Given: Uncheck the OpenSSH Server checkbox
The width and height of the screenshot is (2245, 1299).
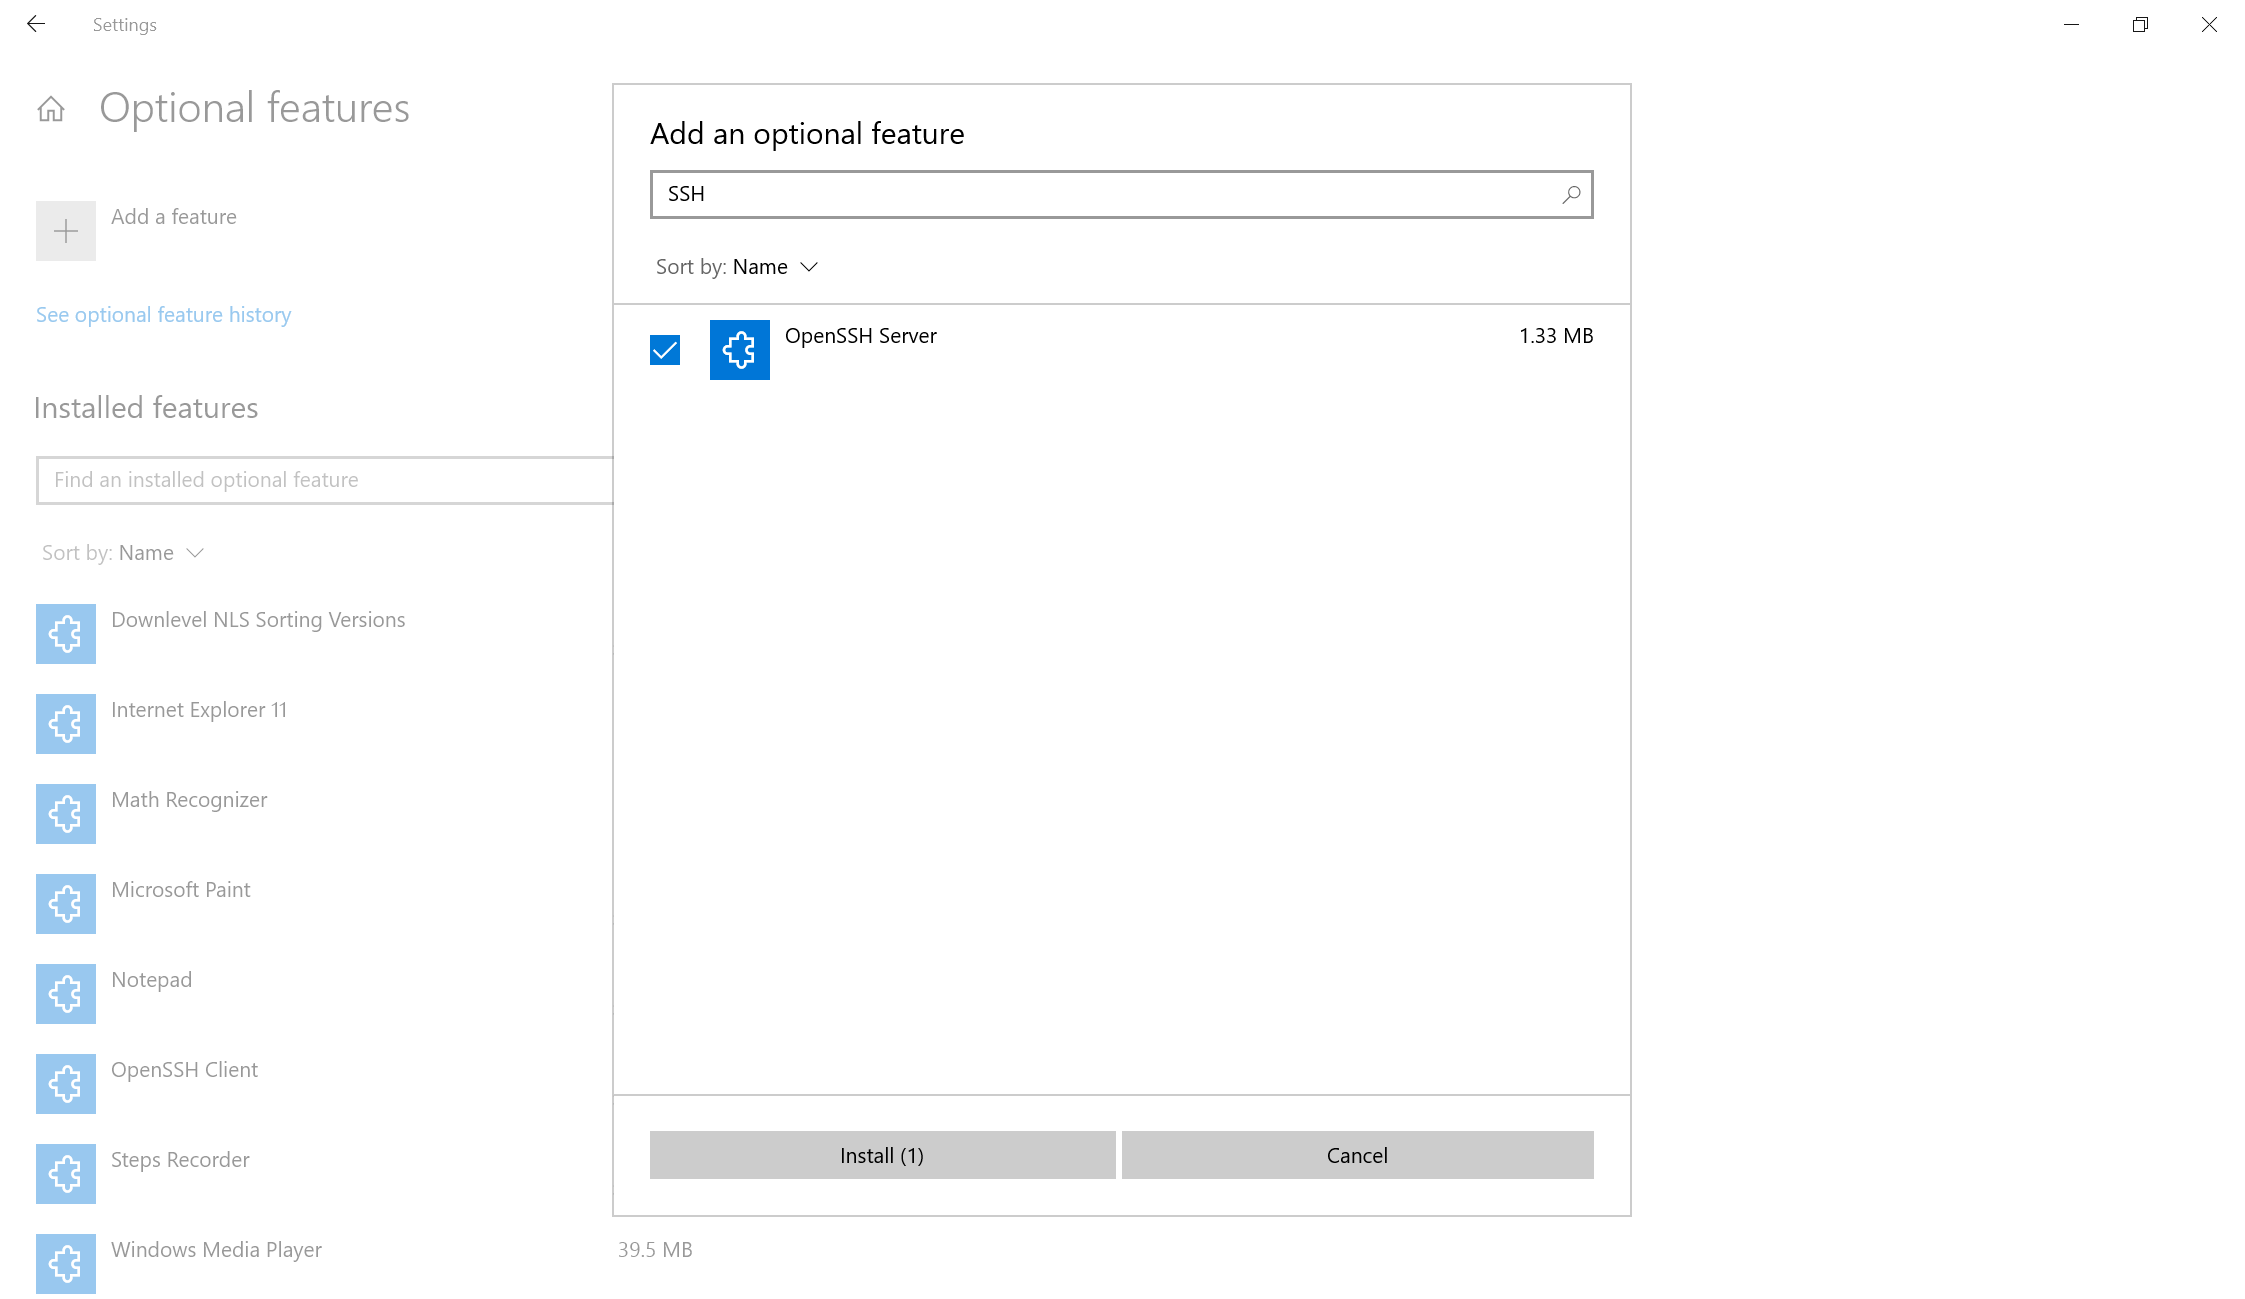Looking at the screenshot, I should 665,350.
